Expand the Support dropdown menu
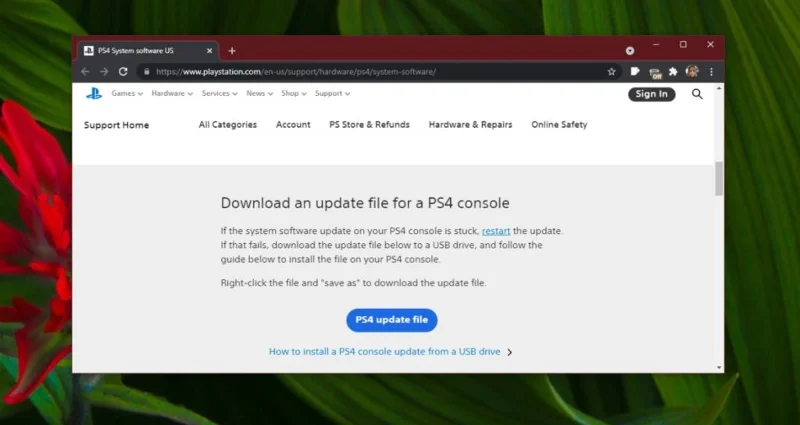 point(333,93)
